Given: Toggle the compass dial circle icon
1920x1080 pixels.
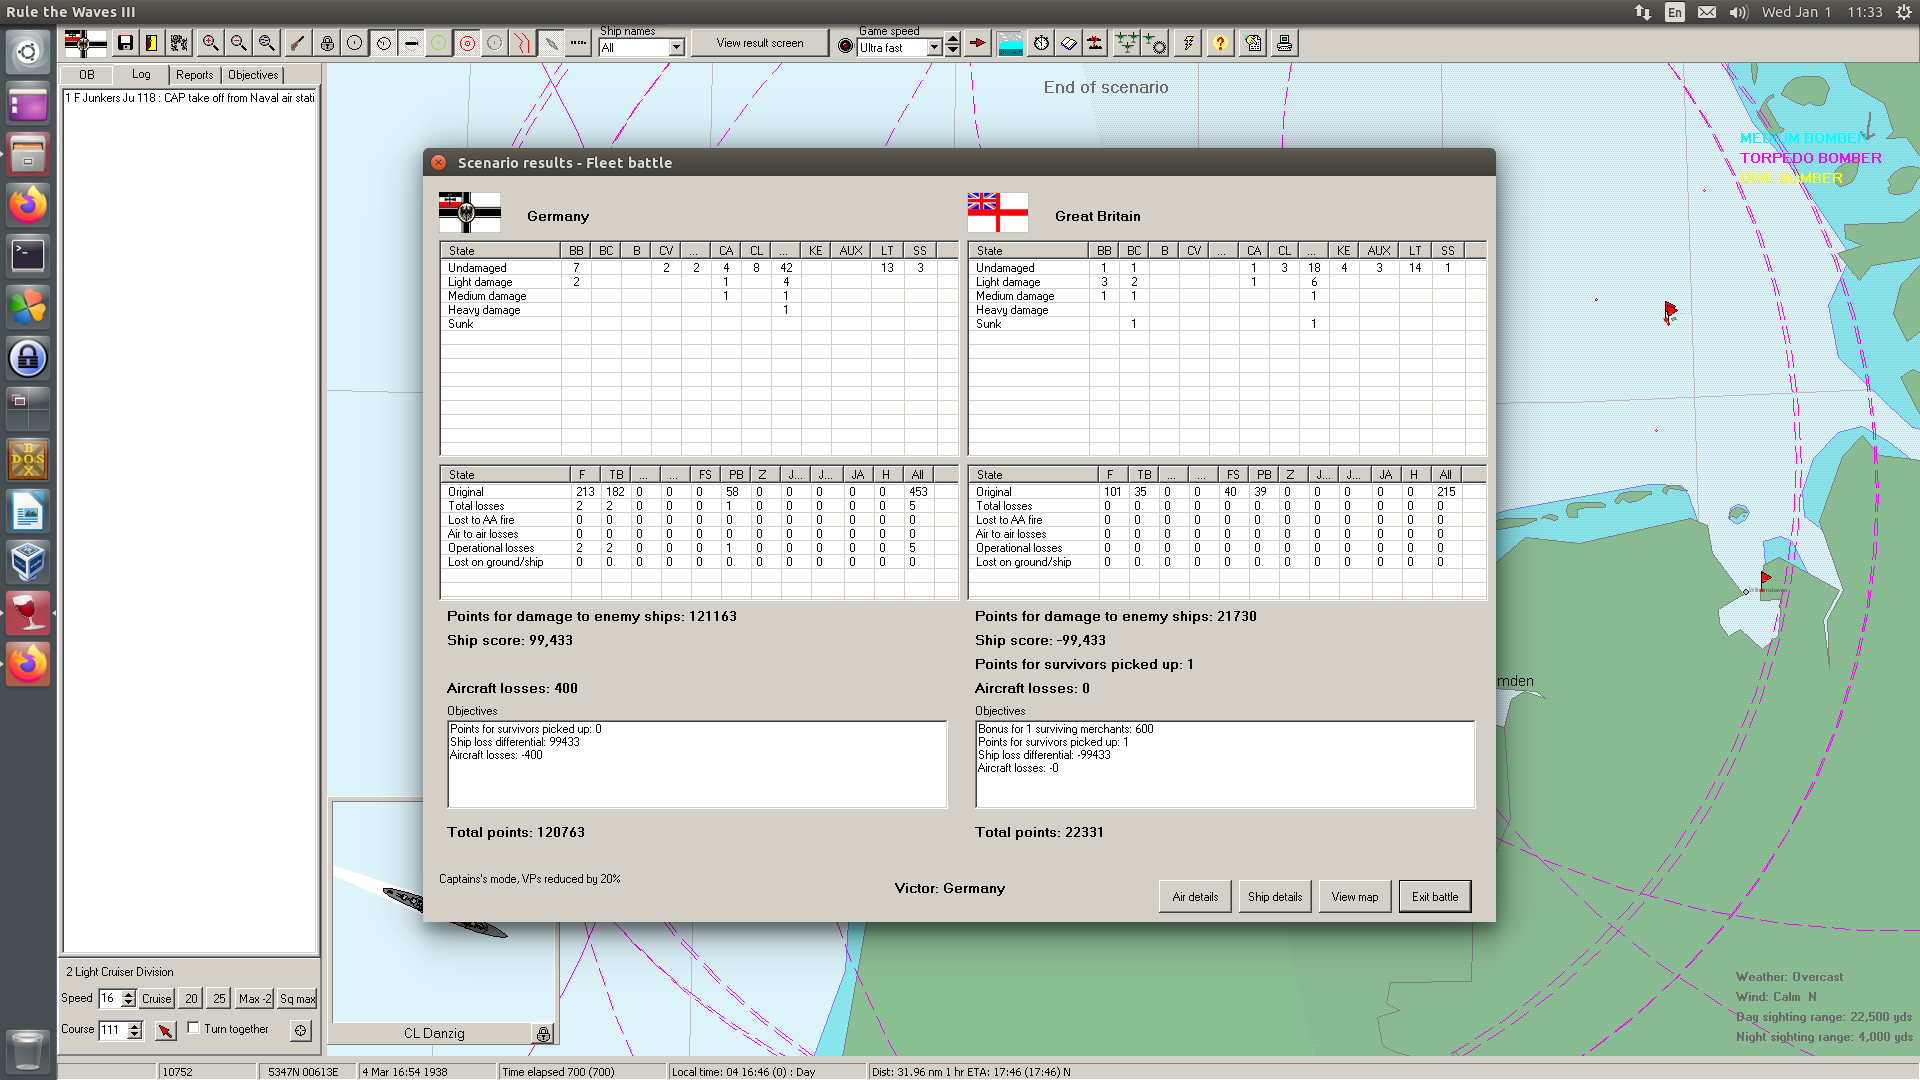Looking at the screenshot, I should pos(383,43).
